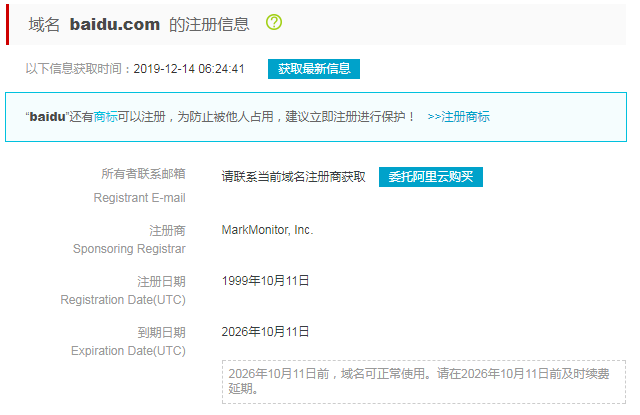Click the dashed renewal reminder box

click(423, 382)
